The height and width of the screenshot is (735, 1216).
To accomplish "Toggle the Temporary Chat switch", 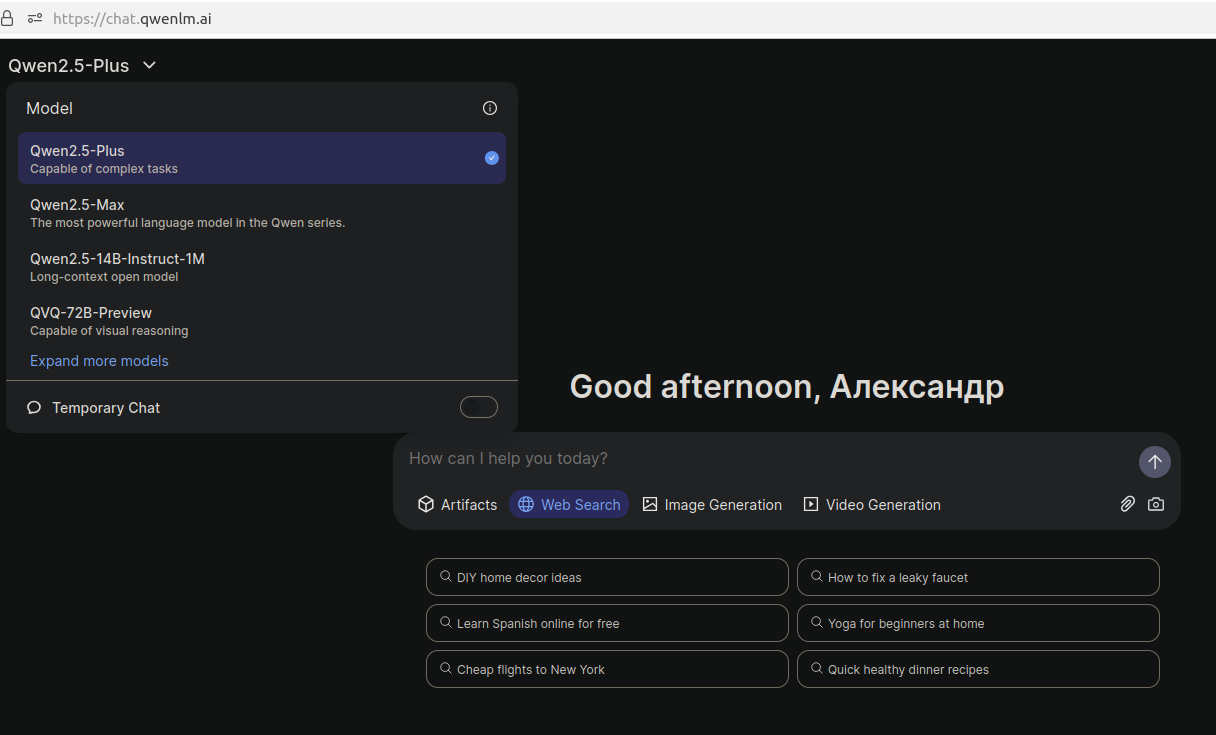I will pos(478,407).
